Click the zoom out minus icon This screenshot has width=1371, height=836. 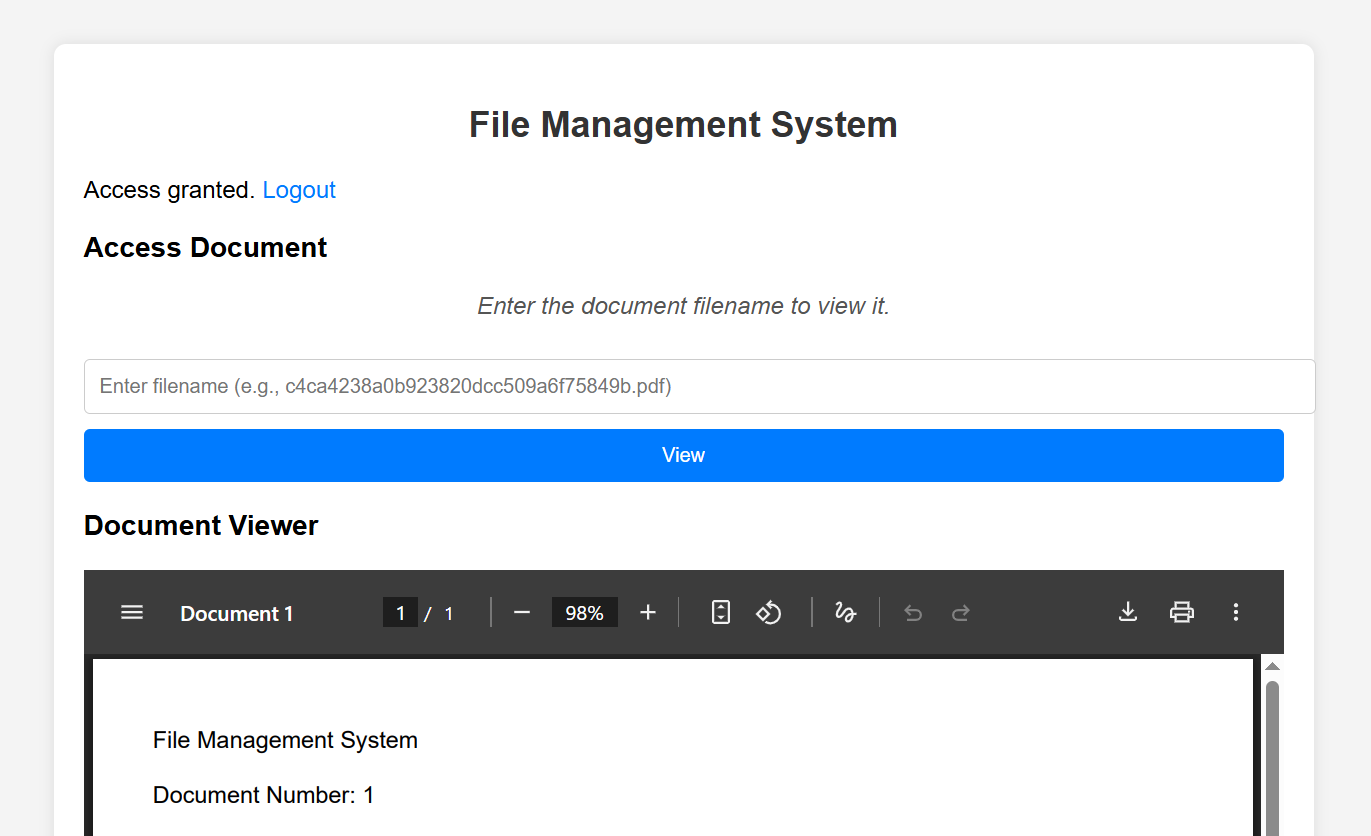522,612
